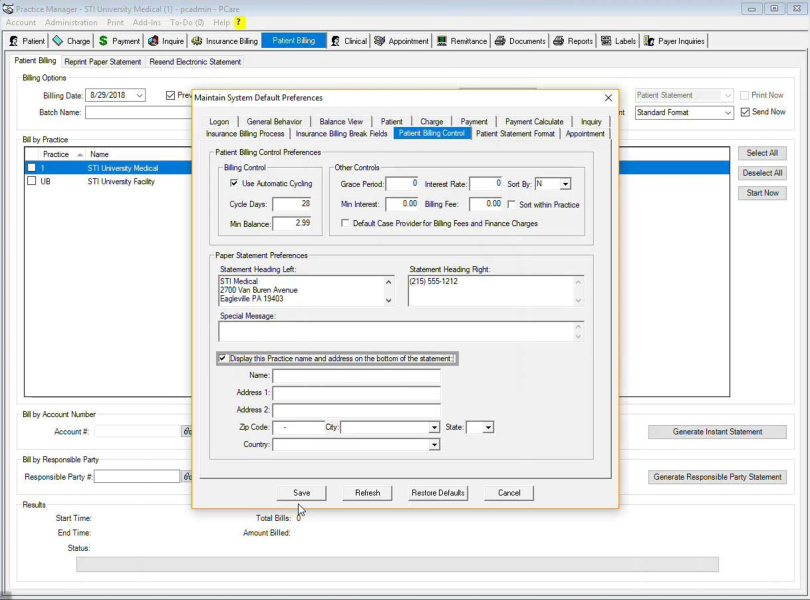This screenshot has height=600, width=810.
Task: Open the Balance View tab
Action: (x=341, y=122)
